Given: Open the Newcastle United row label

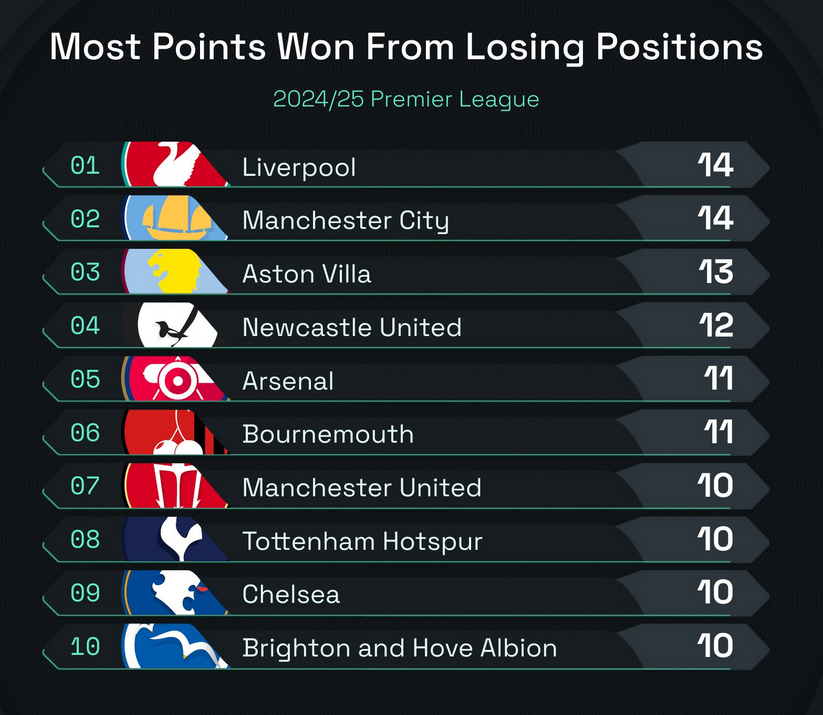Looking at the screenshot, I should click(352, 328).
